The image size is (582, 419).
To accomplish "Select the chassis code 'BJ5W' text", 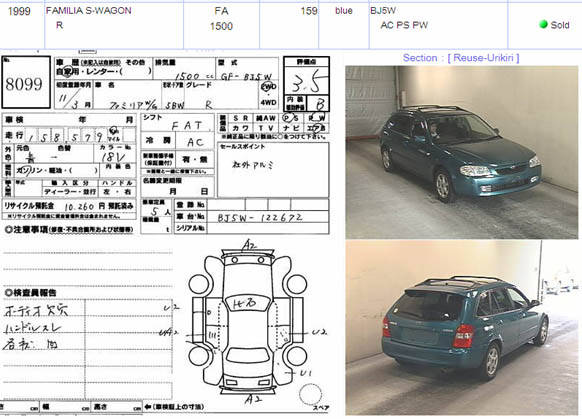I will click(383, 11).
